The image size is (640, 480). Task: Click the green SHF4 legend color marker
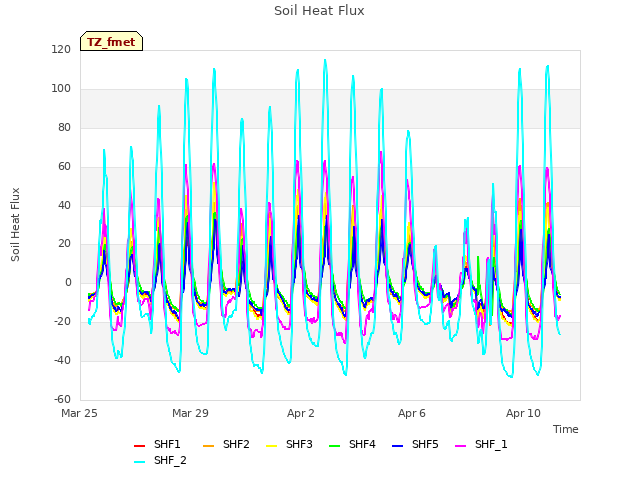334,445
